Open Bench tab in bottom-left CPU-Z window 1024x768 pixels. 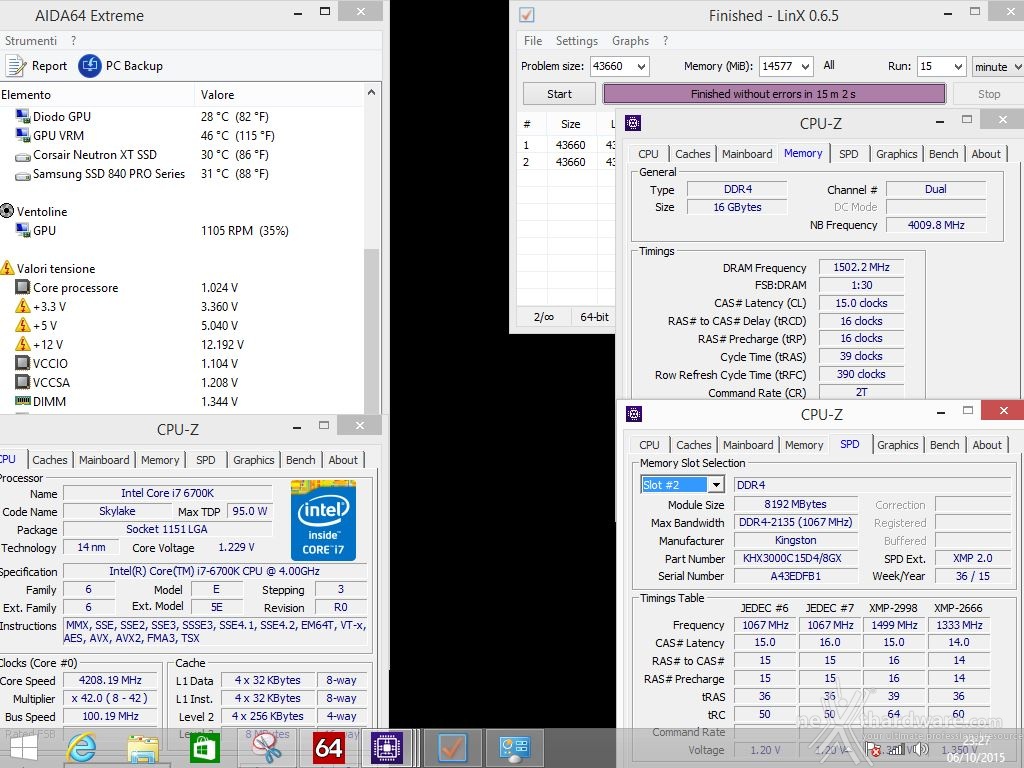tap(300, 460)
